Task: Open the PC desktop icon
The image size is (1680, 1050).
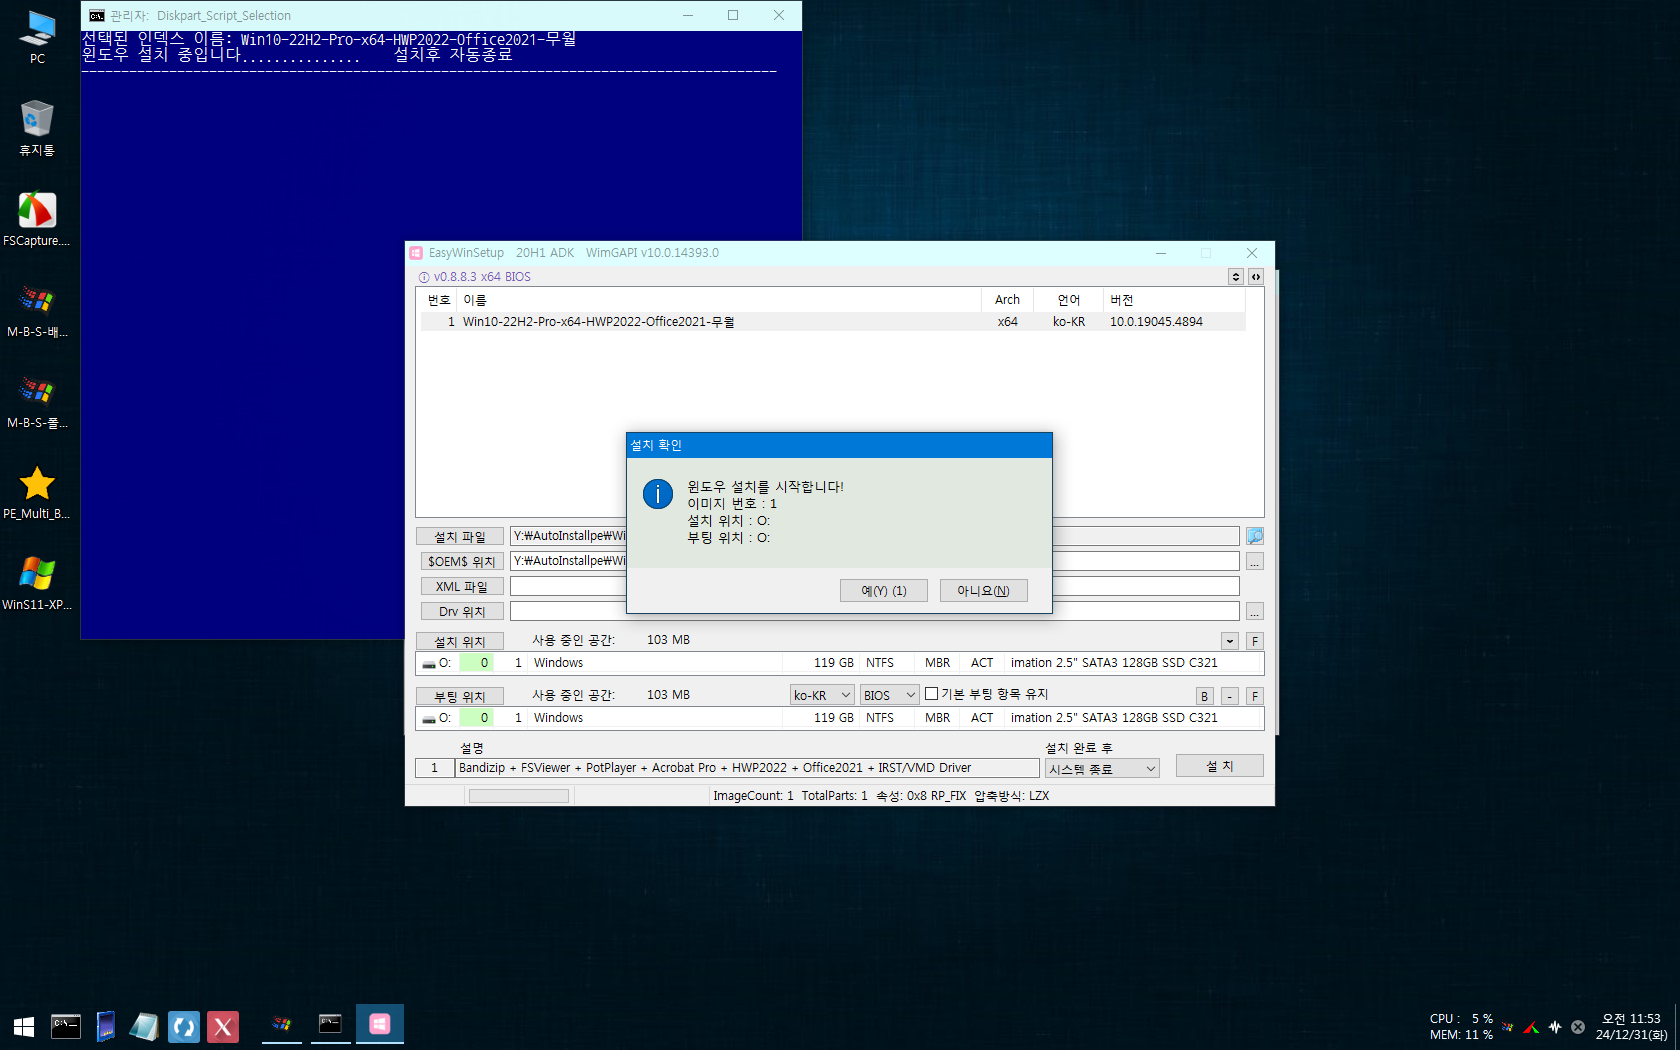Action: point(37,38)
